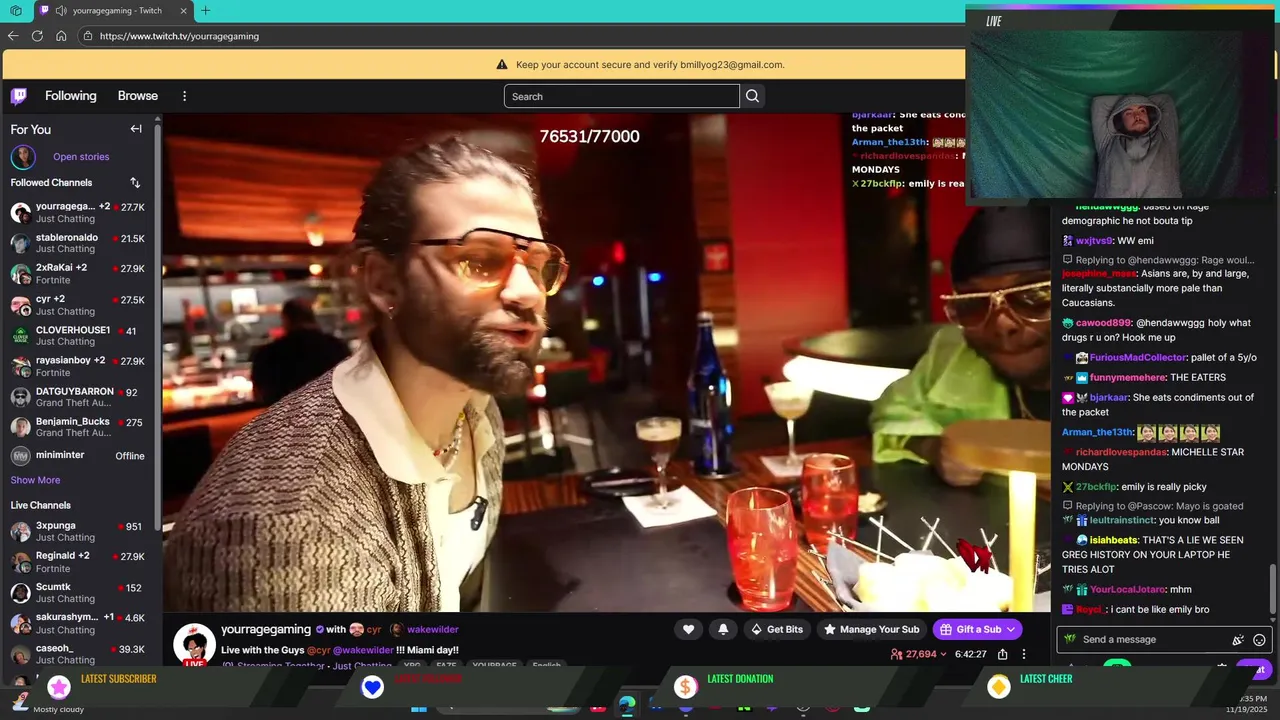This screenshot has width=1280, height=720.
Task: Collapse the For You sidebar
Action: point(136,129)
